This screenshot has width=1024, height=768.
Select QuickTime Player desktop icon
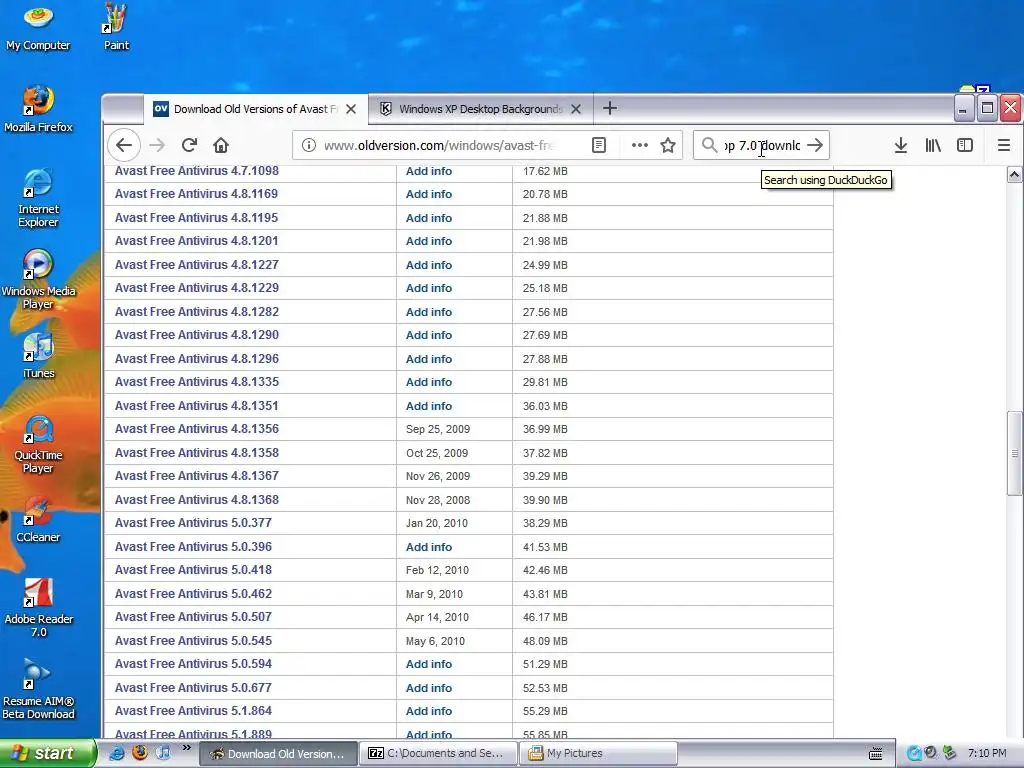click(x=38, y=444)
